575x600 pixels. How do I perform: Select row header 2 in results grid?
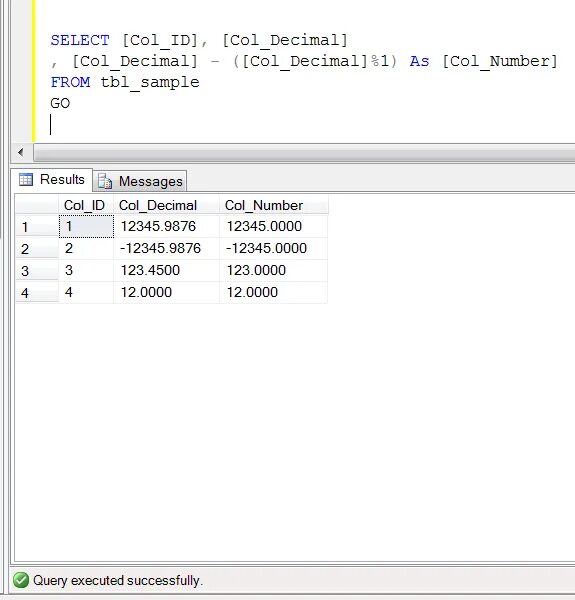point(37,249)
